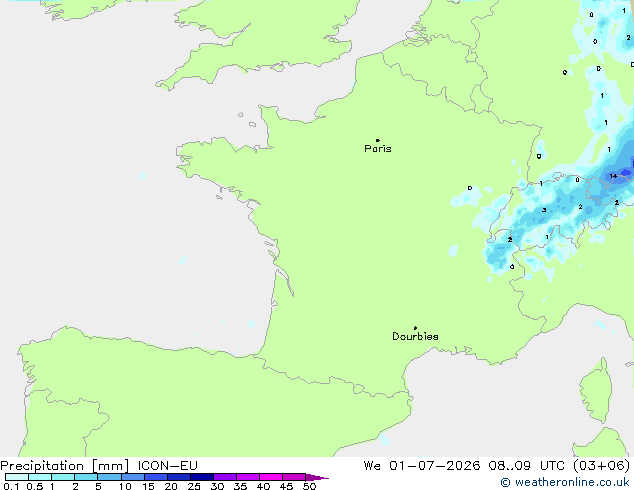The height and width of the screenshot is (490, 634).
Task: Select the 30–35 mm purple swatch
Action: tap(225, 477)
